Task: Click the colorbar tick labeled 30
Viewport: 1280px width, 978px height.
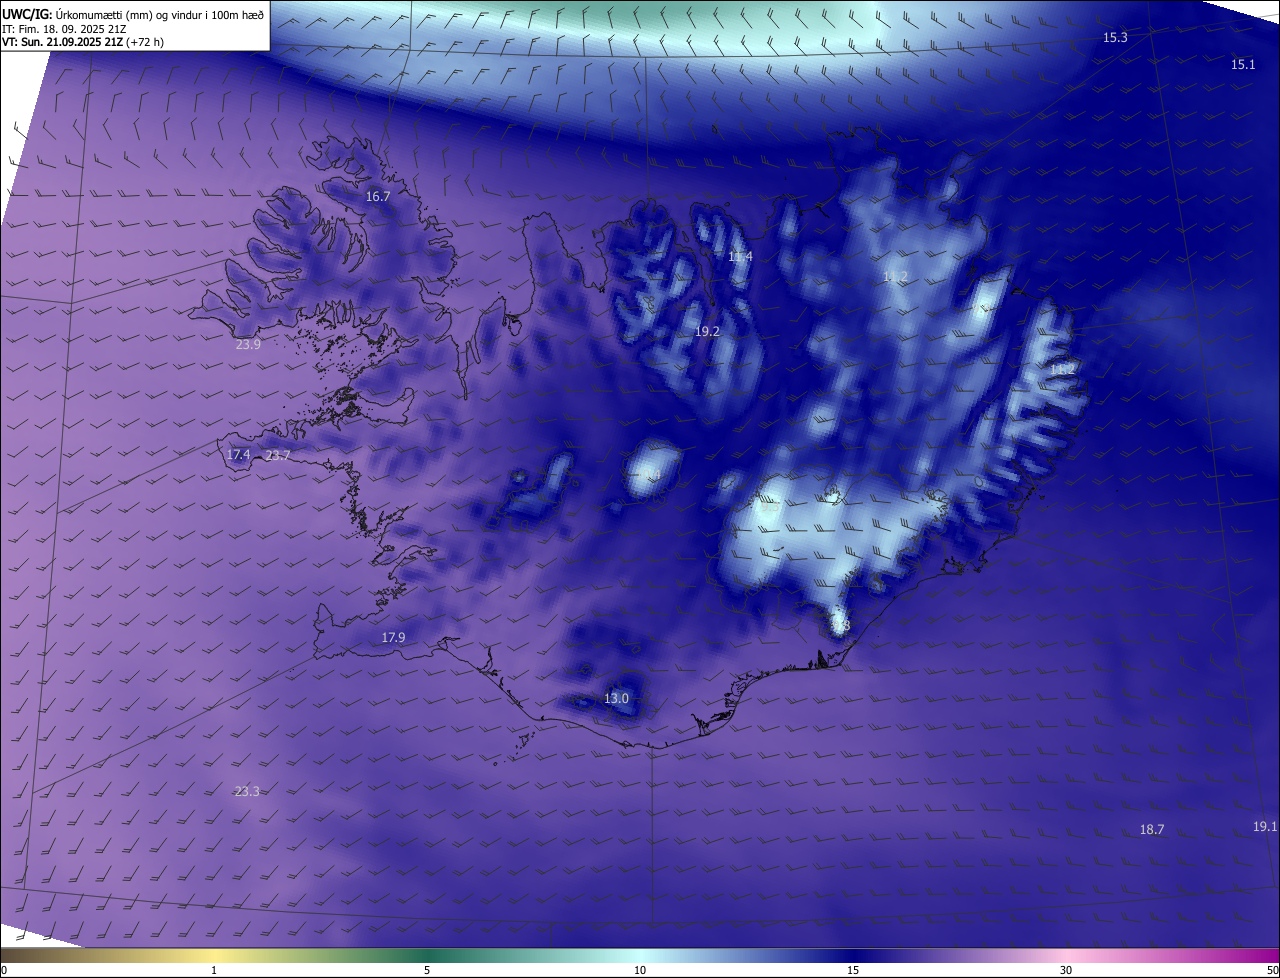Action: (1066, 970)
